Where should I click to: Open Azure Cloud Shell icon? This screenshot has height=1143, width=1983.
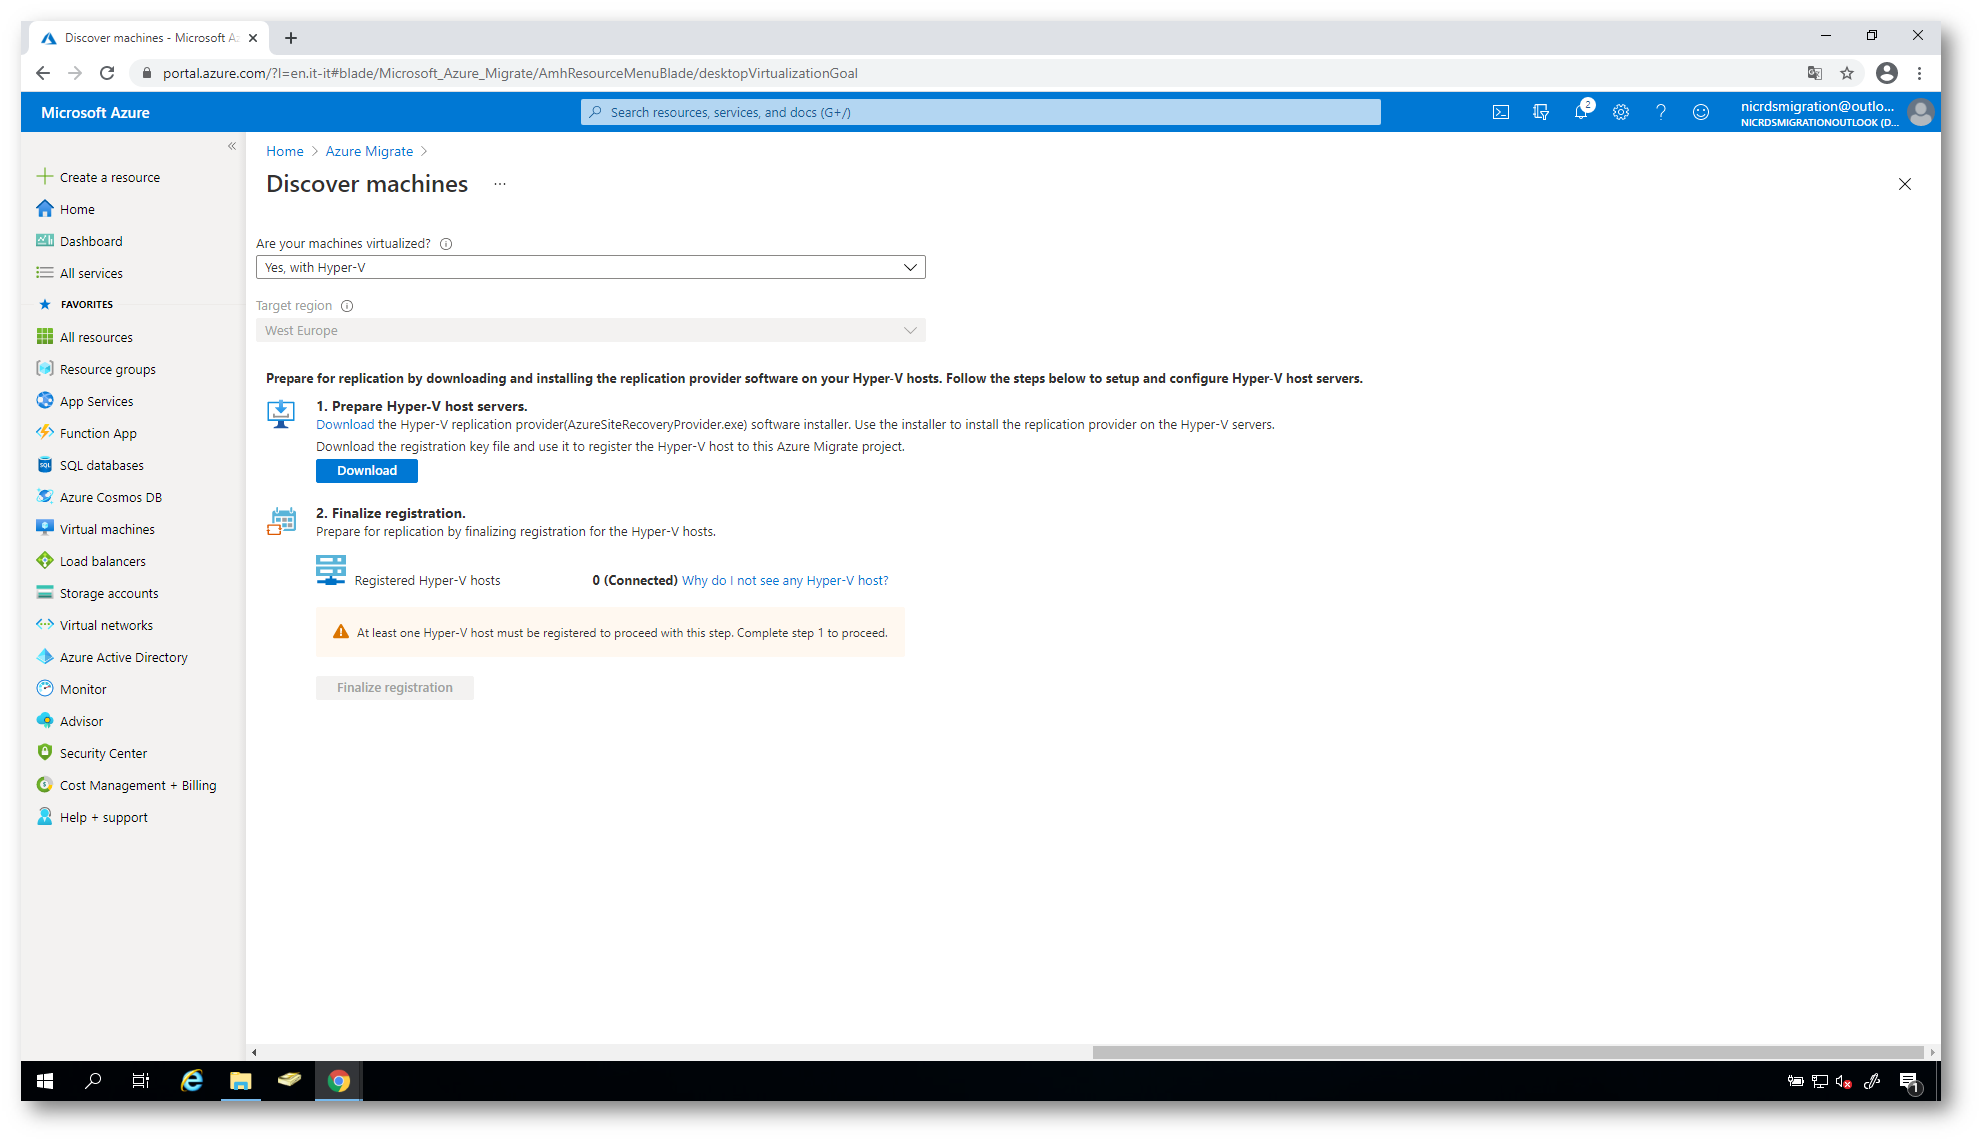(x=1501, y=112)
